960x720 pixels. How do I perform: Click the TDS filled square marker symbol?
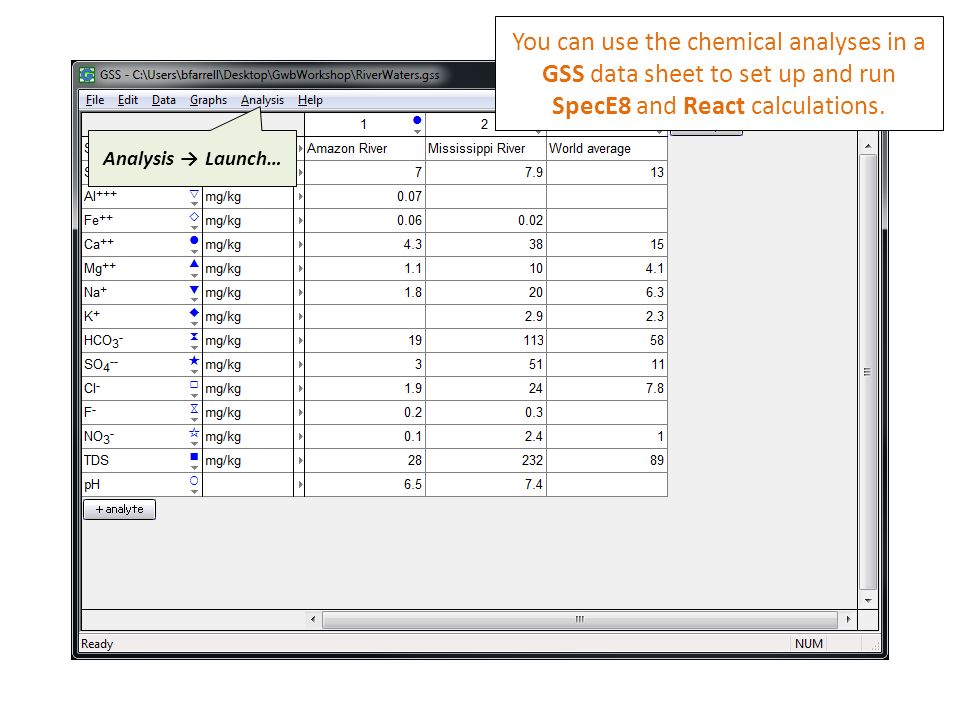[x=194, y=457]
